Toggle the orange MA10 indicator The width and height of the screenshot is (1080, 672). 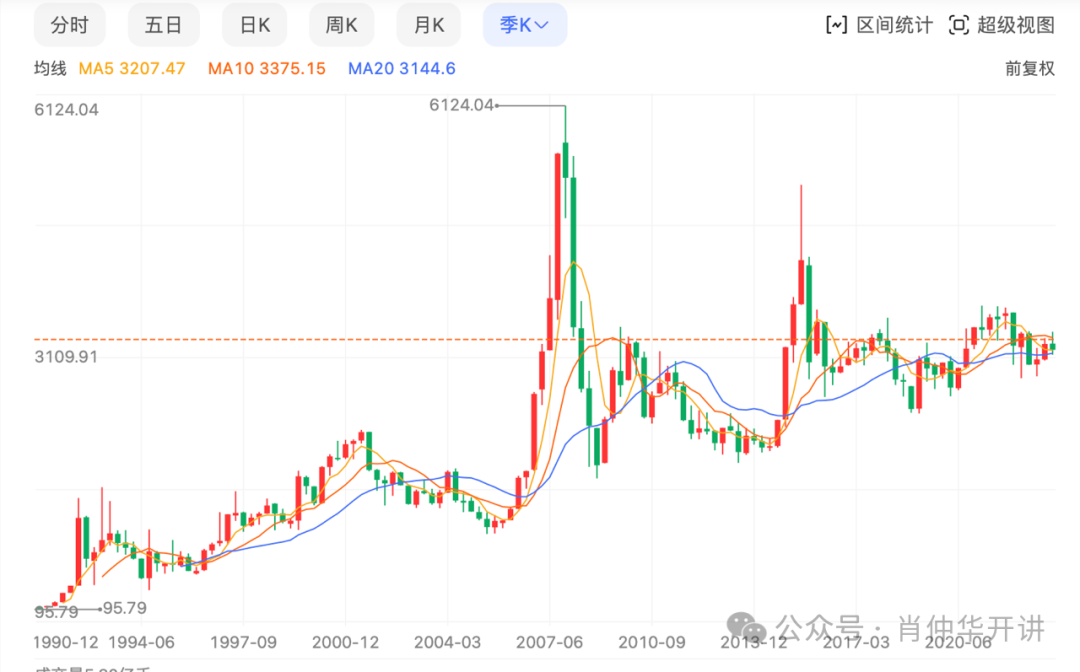[x=266, y=69]
